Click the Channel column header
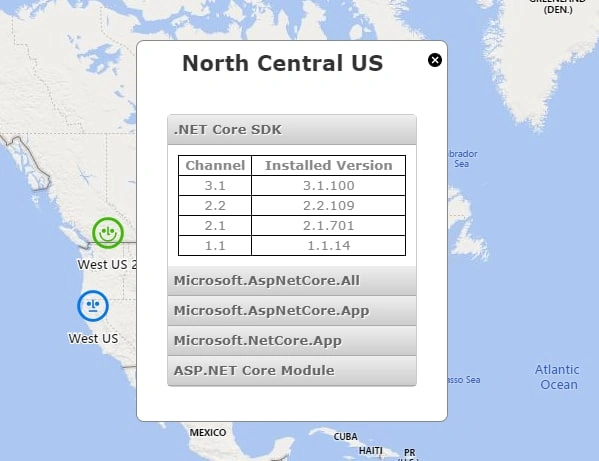 (215, 165)
